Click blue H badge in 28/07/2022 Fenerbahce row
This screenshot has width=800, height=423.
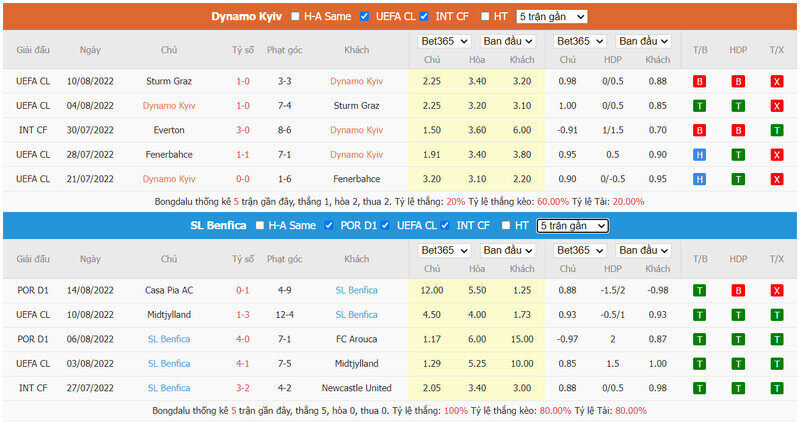click(699, 155)
